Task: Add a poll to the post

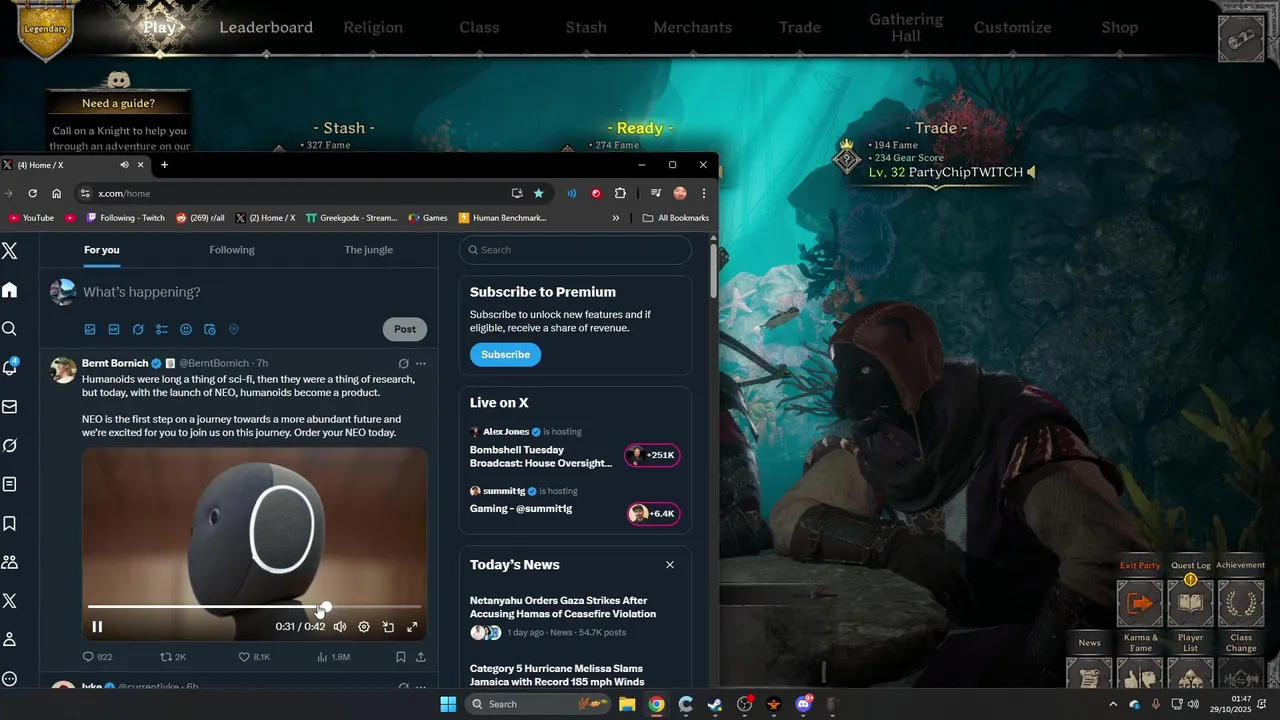Action: [162, 329]
